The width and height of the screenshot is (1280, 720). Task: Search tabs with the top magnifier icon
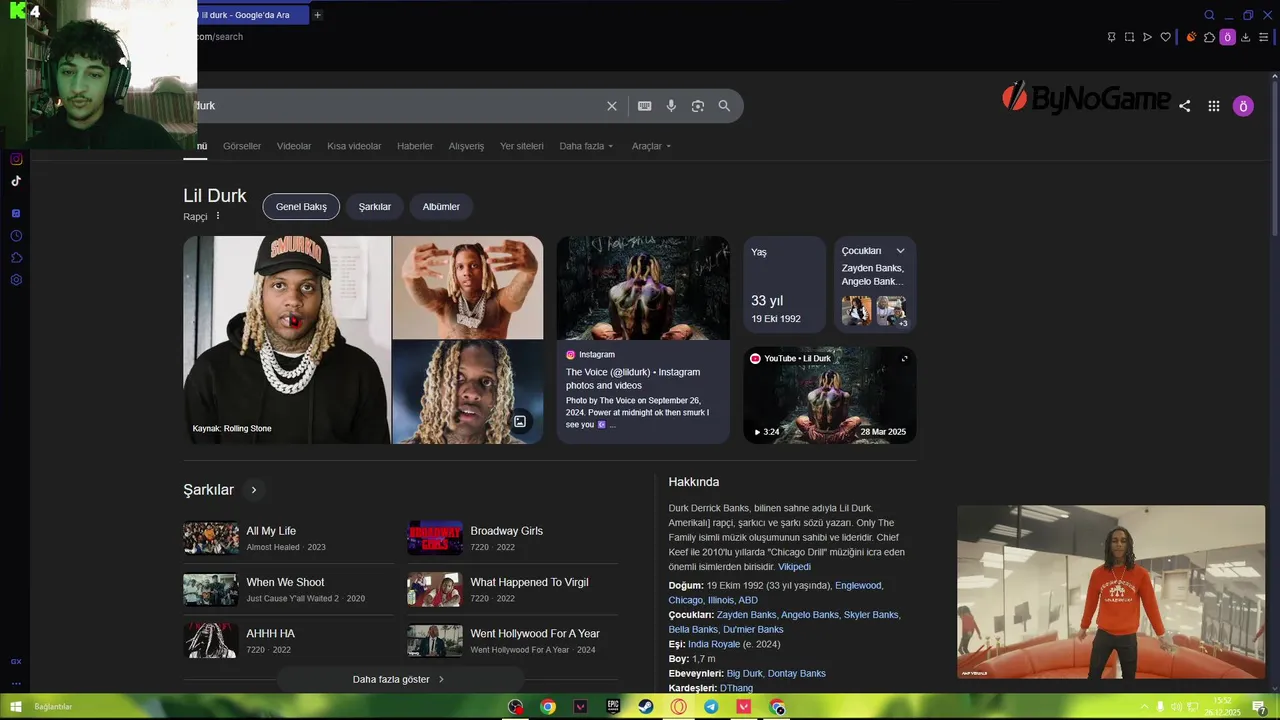pos(1209,15)
